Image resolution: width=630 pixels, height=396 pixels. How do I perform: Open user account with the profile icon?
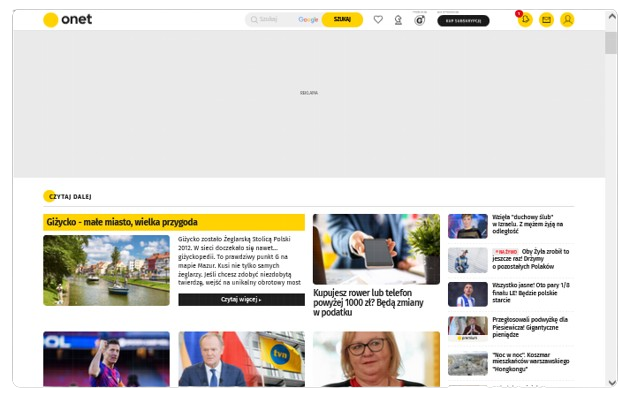[567, 20]
